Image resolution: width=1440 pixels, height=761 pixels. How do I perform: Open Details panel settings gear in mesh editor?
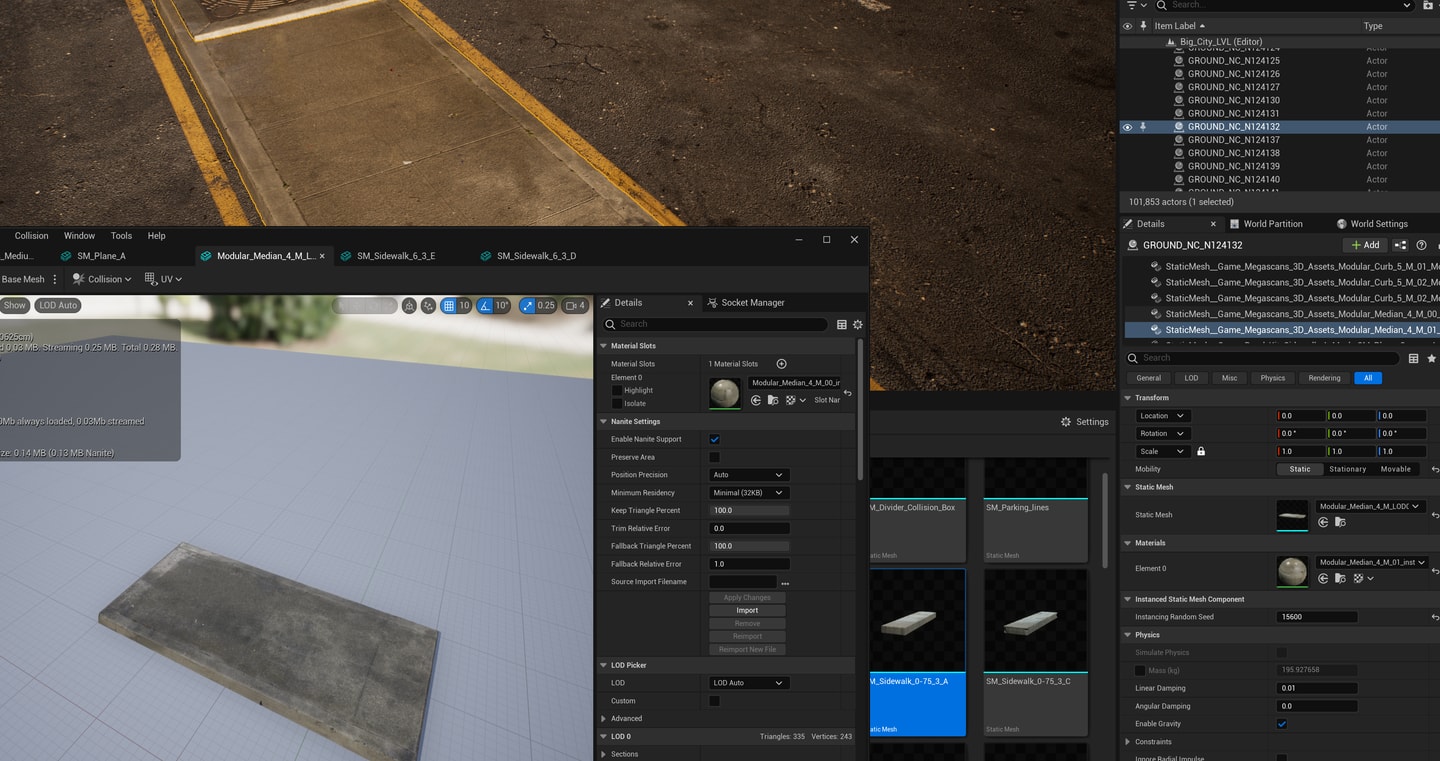coord(857,324)
